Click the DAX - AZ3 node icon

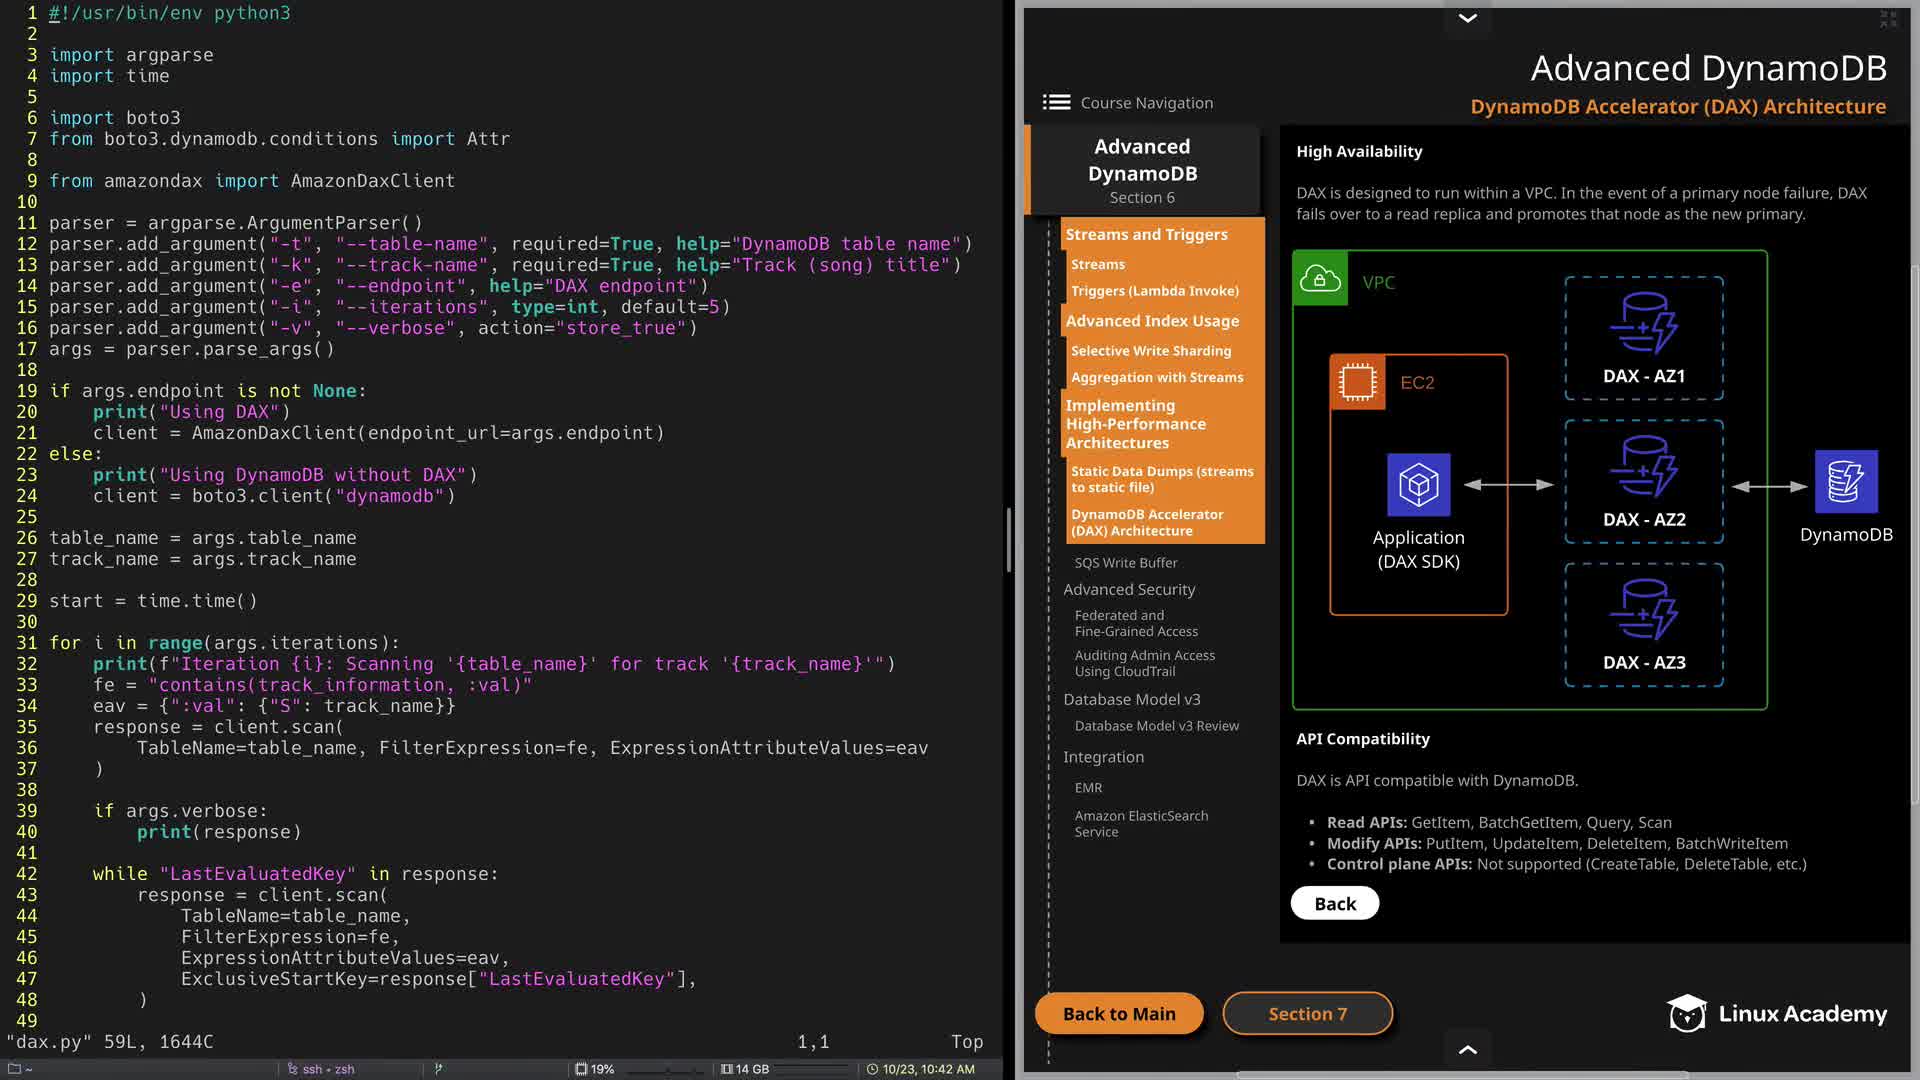pyautogui.click(x=1643, y=610)
